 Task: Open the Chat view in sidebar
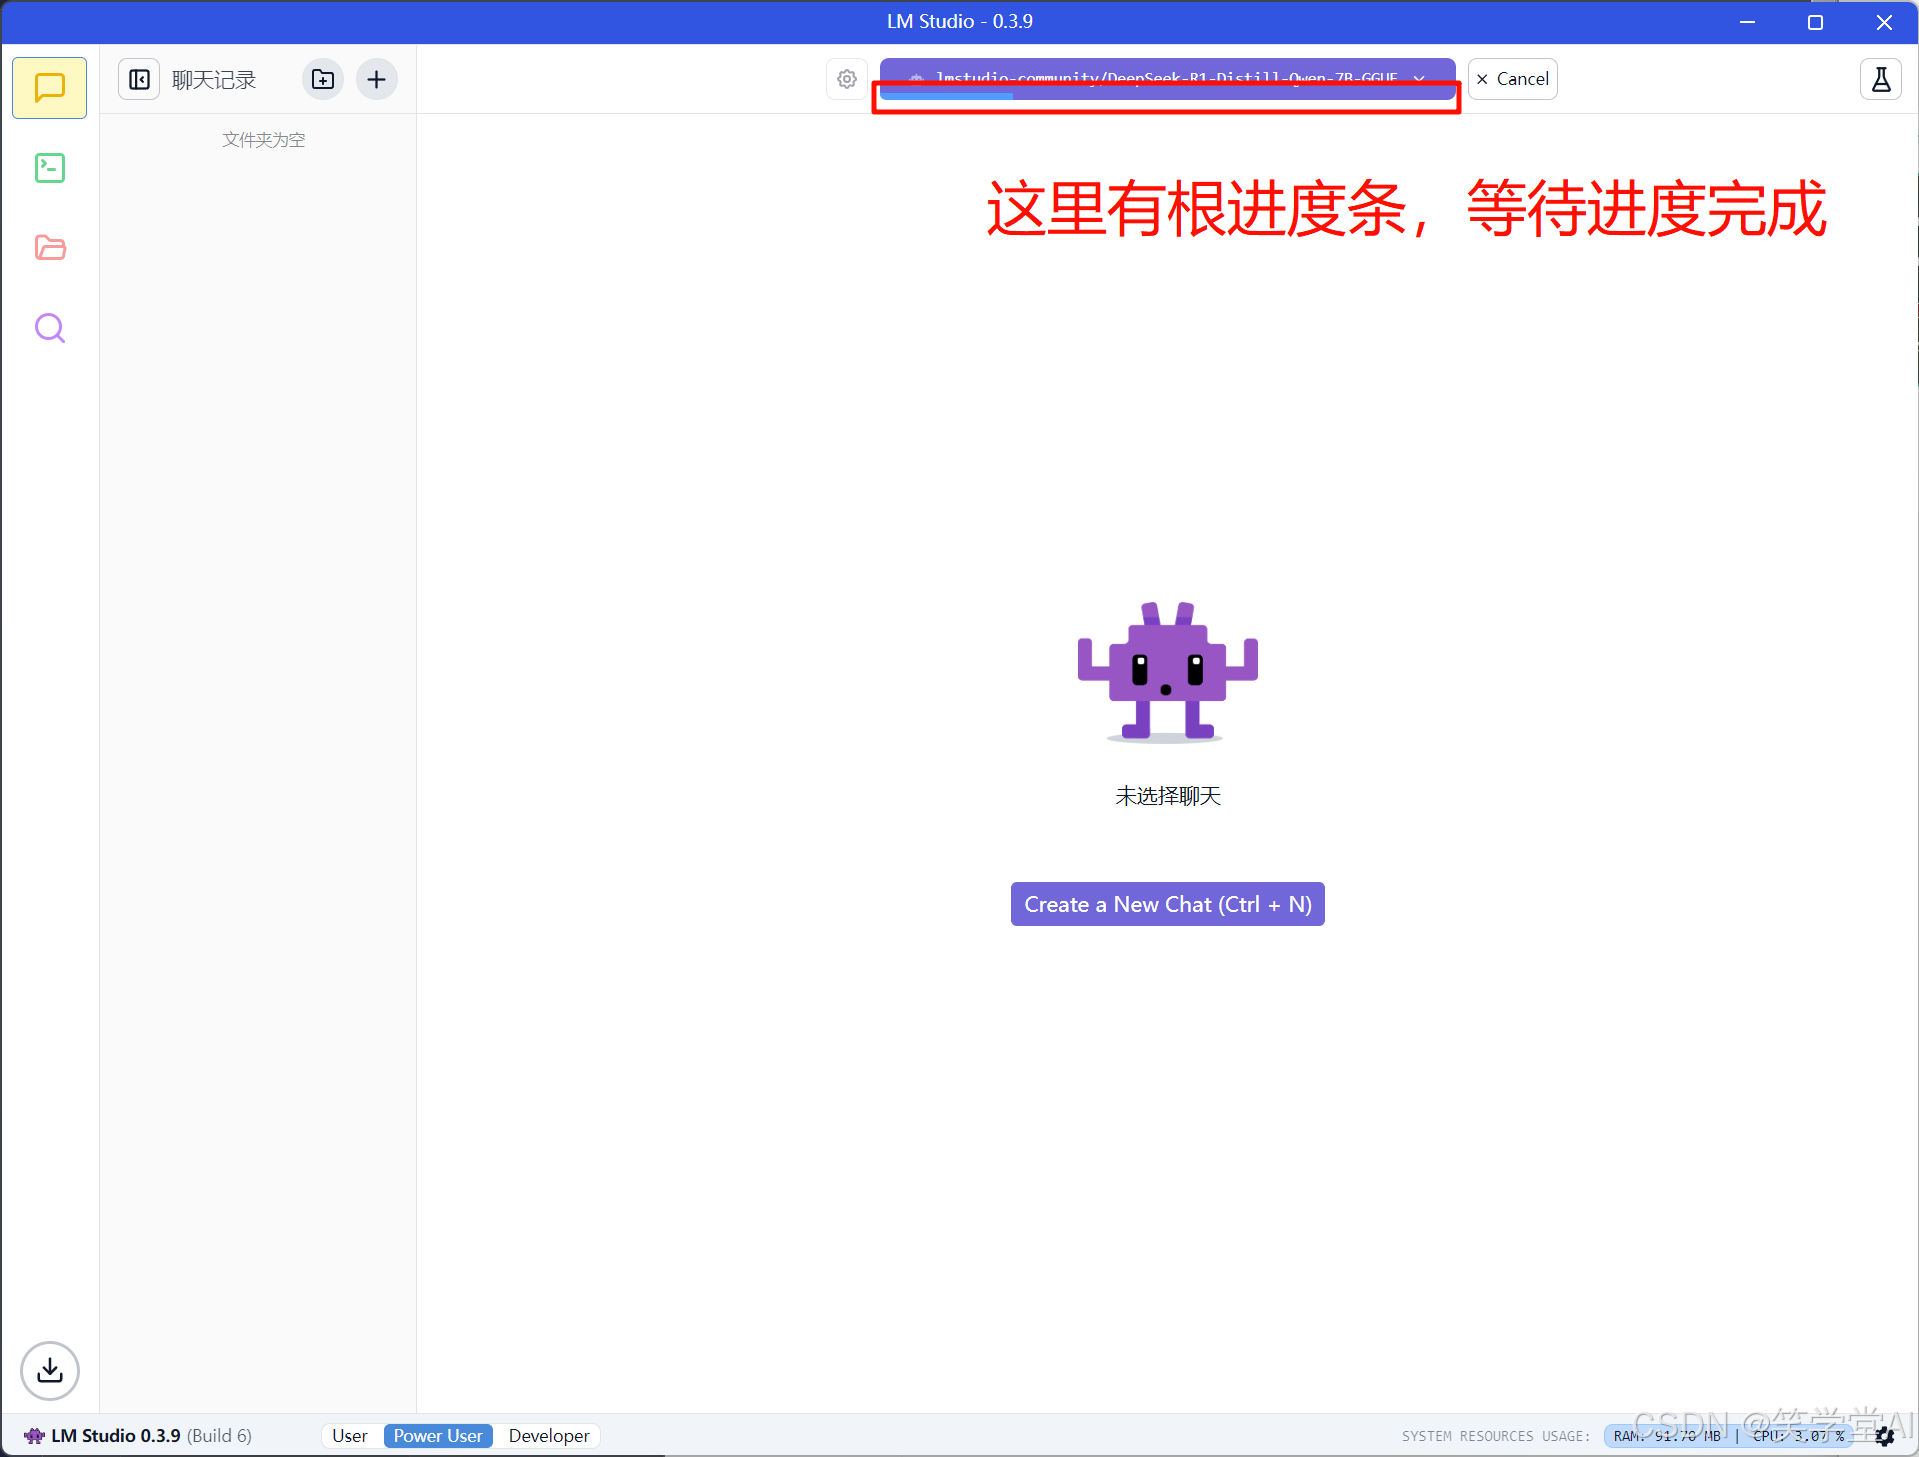tap(49, 88)
